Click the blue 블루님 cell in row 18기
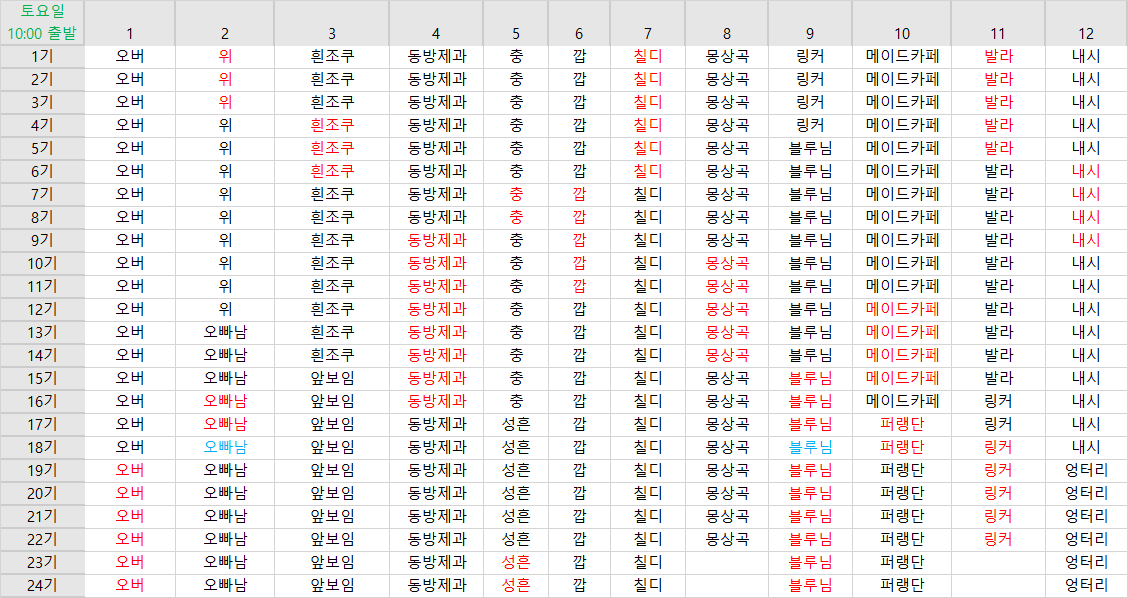 pyautogui.click(x=810, y=447)
